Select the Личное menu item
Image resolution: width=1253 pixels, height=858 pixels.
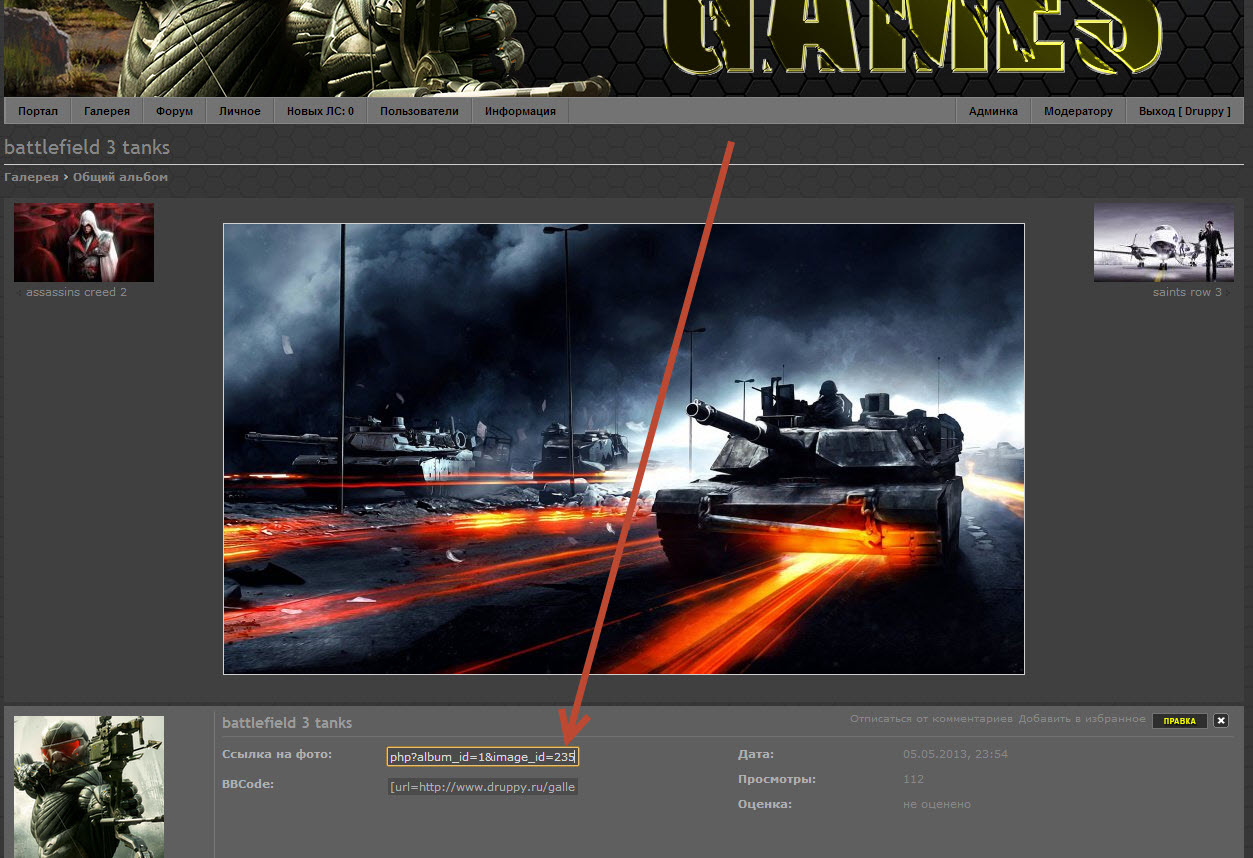coord(240,111)
